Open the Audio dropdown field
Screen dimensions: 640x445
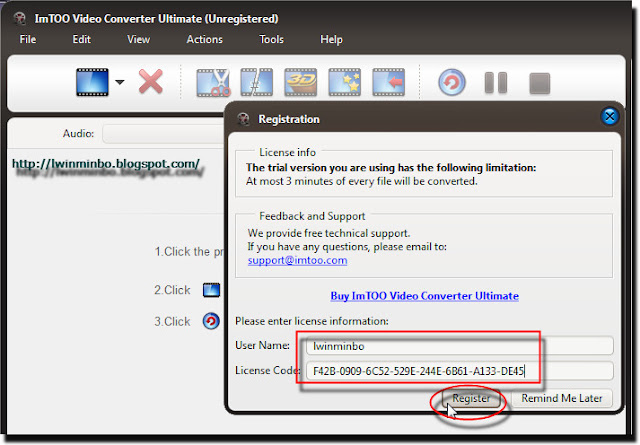pos(163,134)
